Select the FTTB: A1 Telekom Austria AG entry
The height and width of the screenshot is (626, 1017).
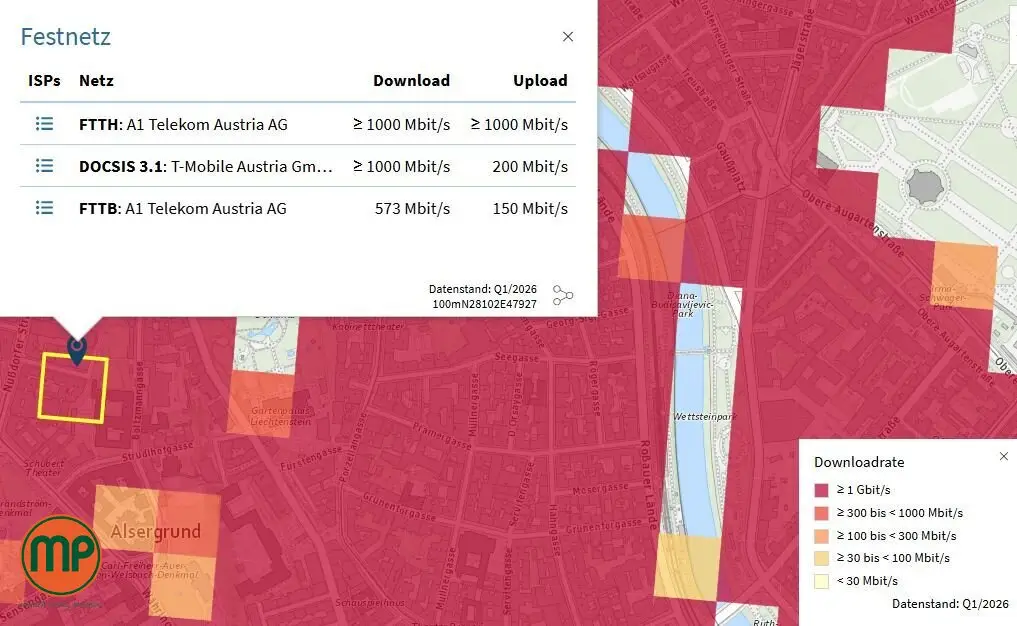[182, 209]
